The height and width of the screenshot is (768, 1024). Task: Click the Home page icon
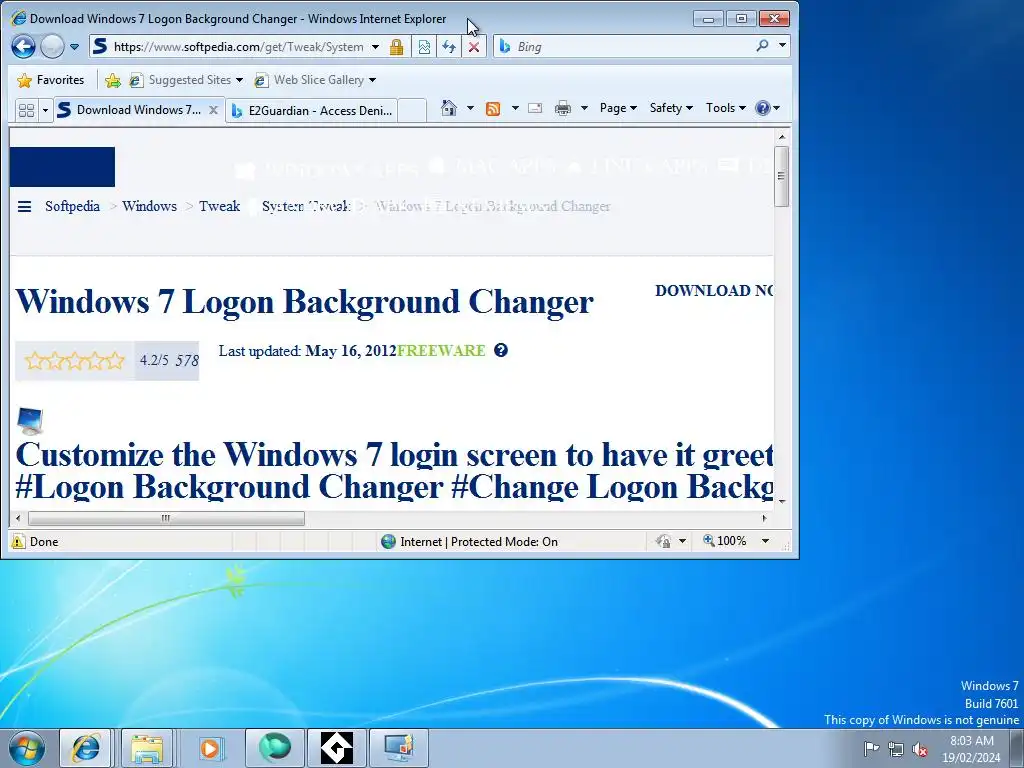(449, 108)
